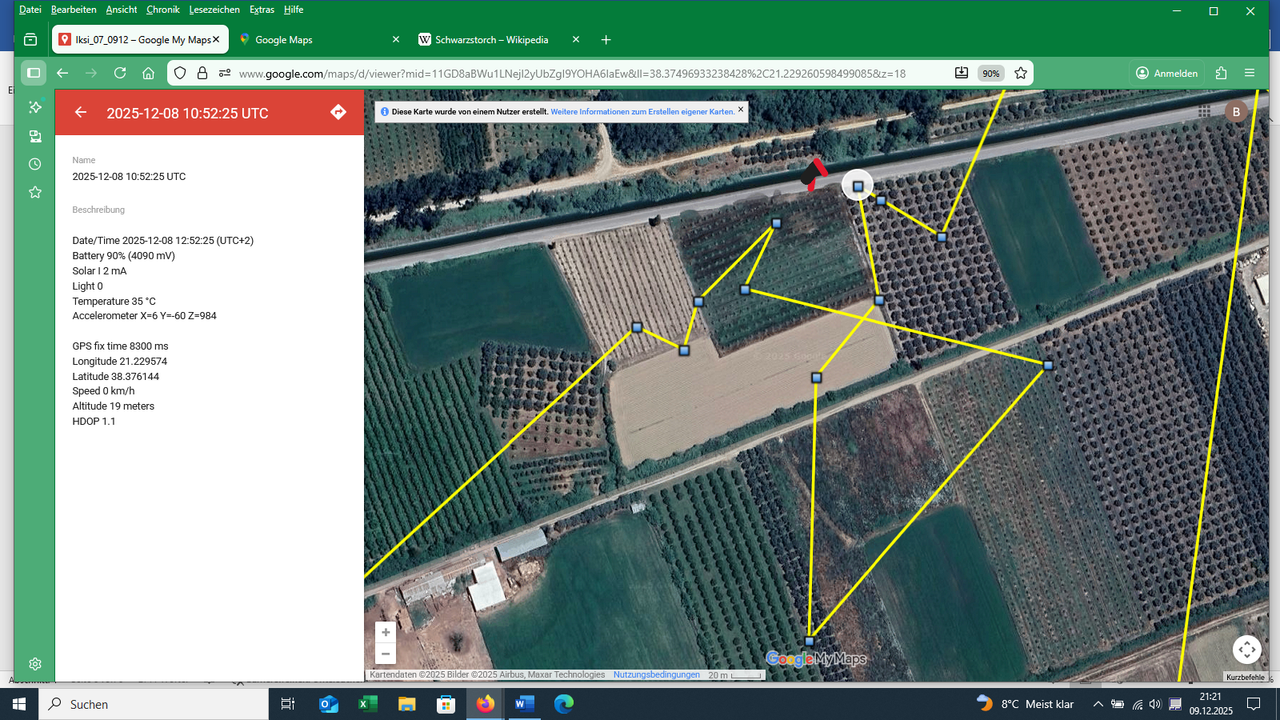1280x720 pixels.
Task: Open route directions via the diamond icon in panel header
Action: [338, 112]
